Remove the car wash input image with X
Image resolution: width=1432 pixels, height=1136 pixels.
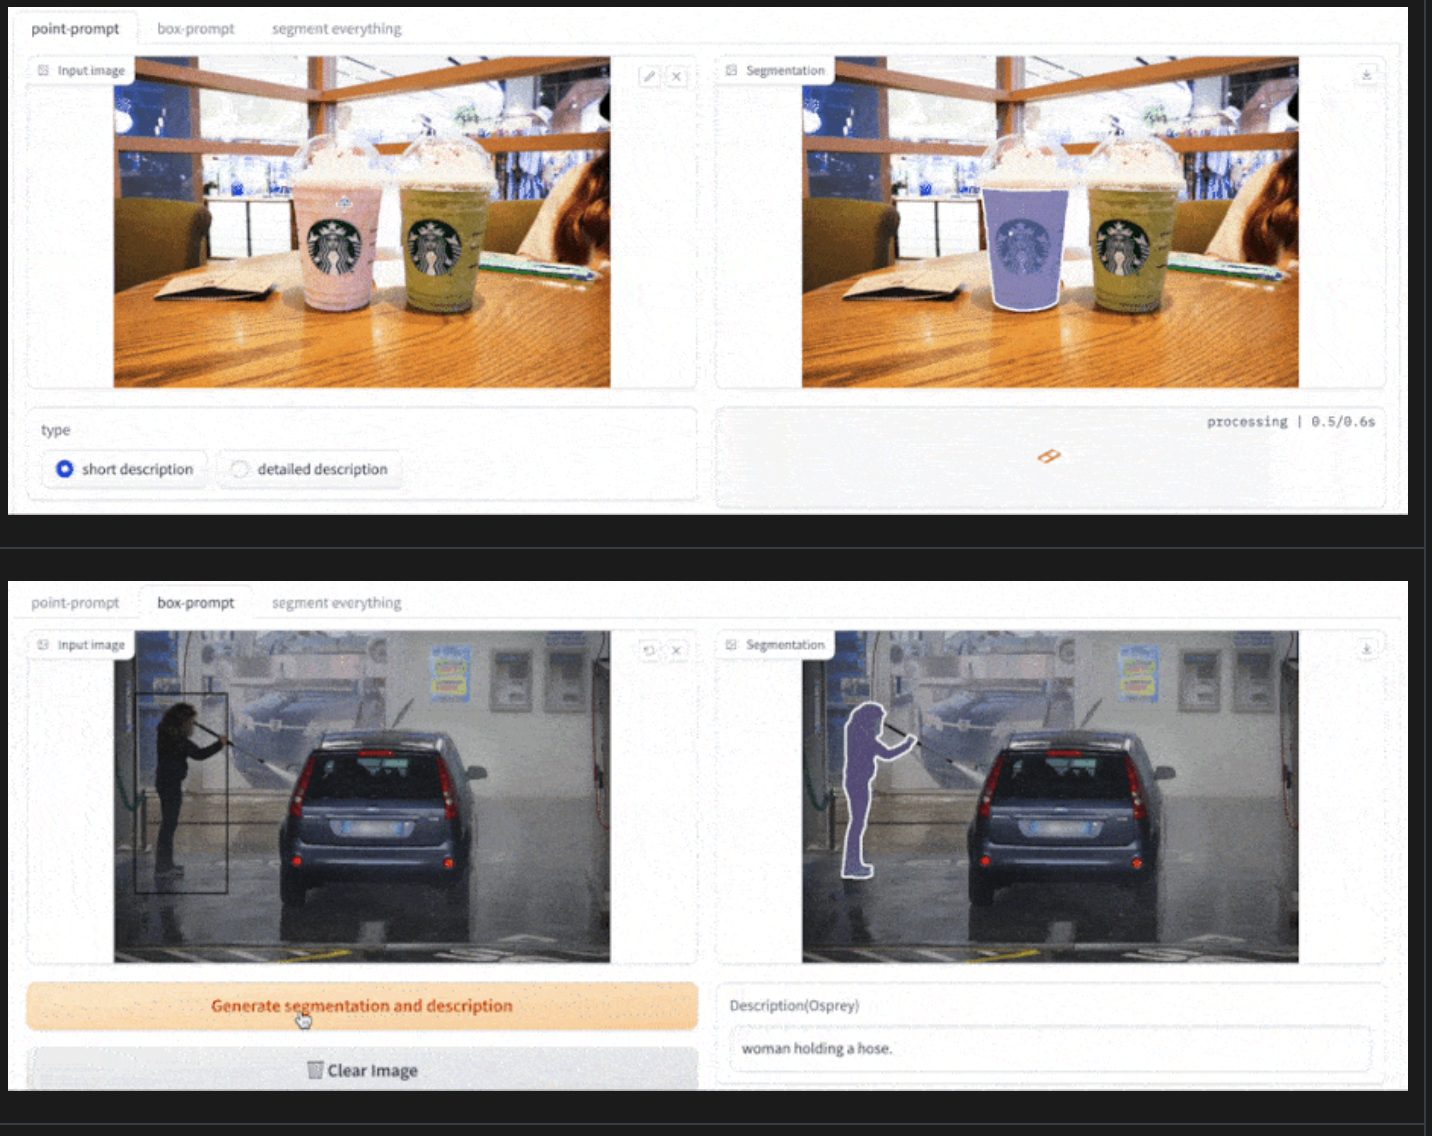coord(677,650)
